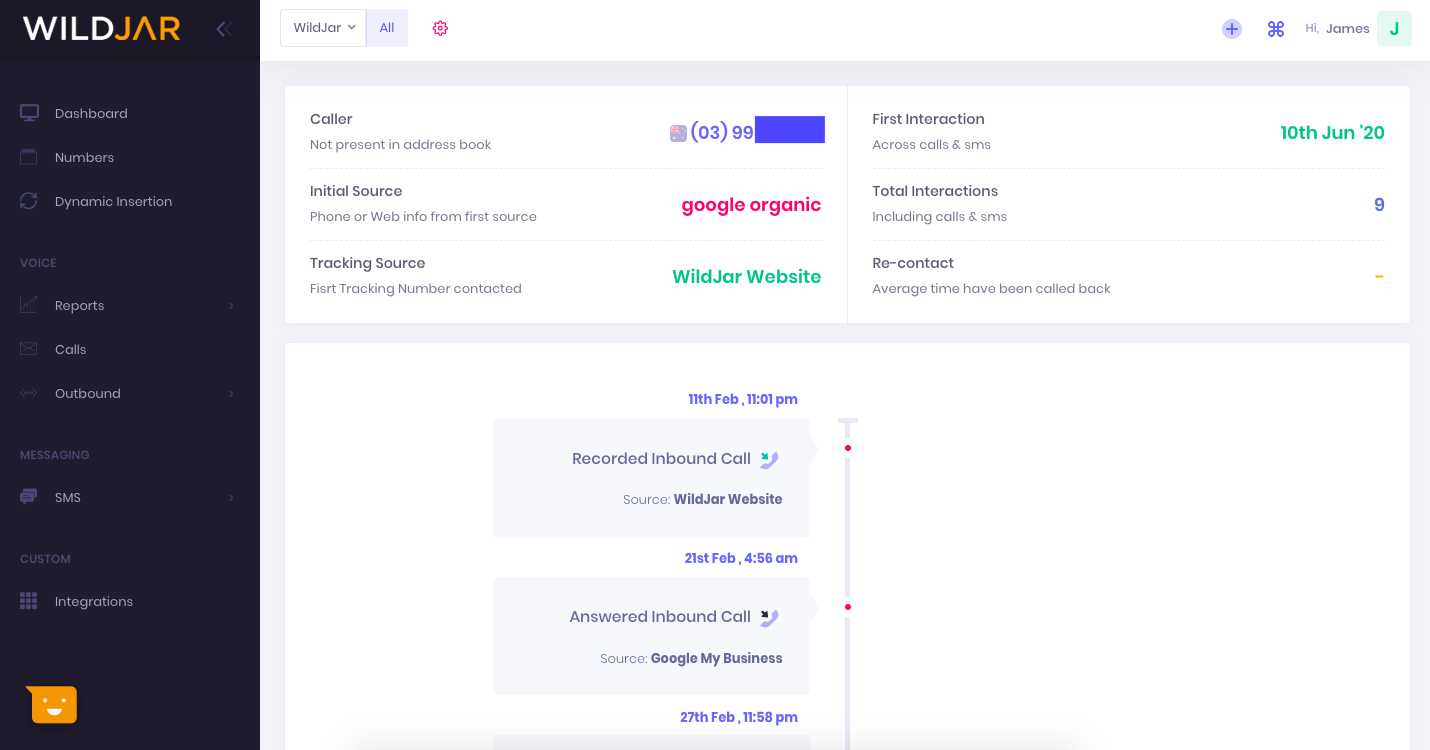Click the caller's phone number

(750, 130)
